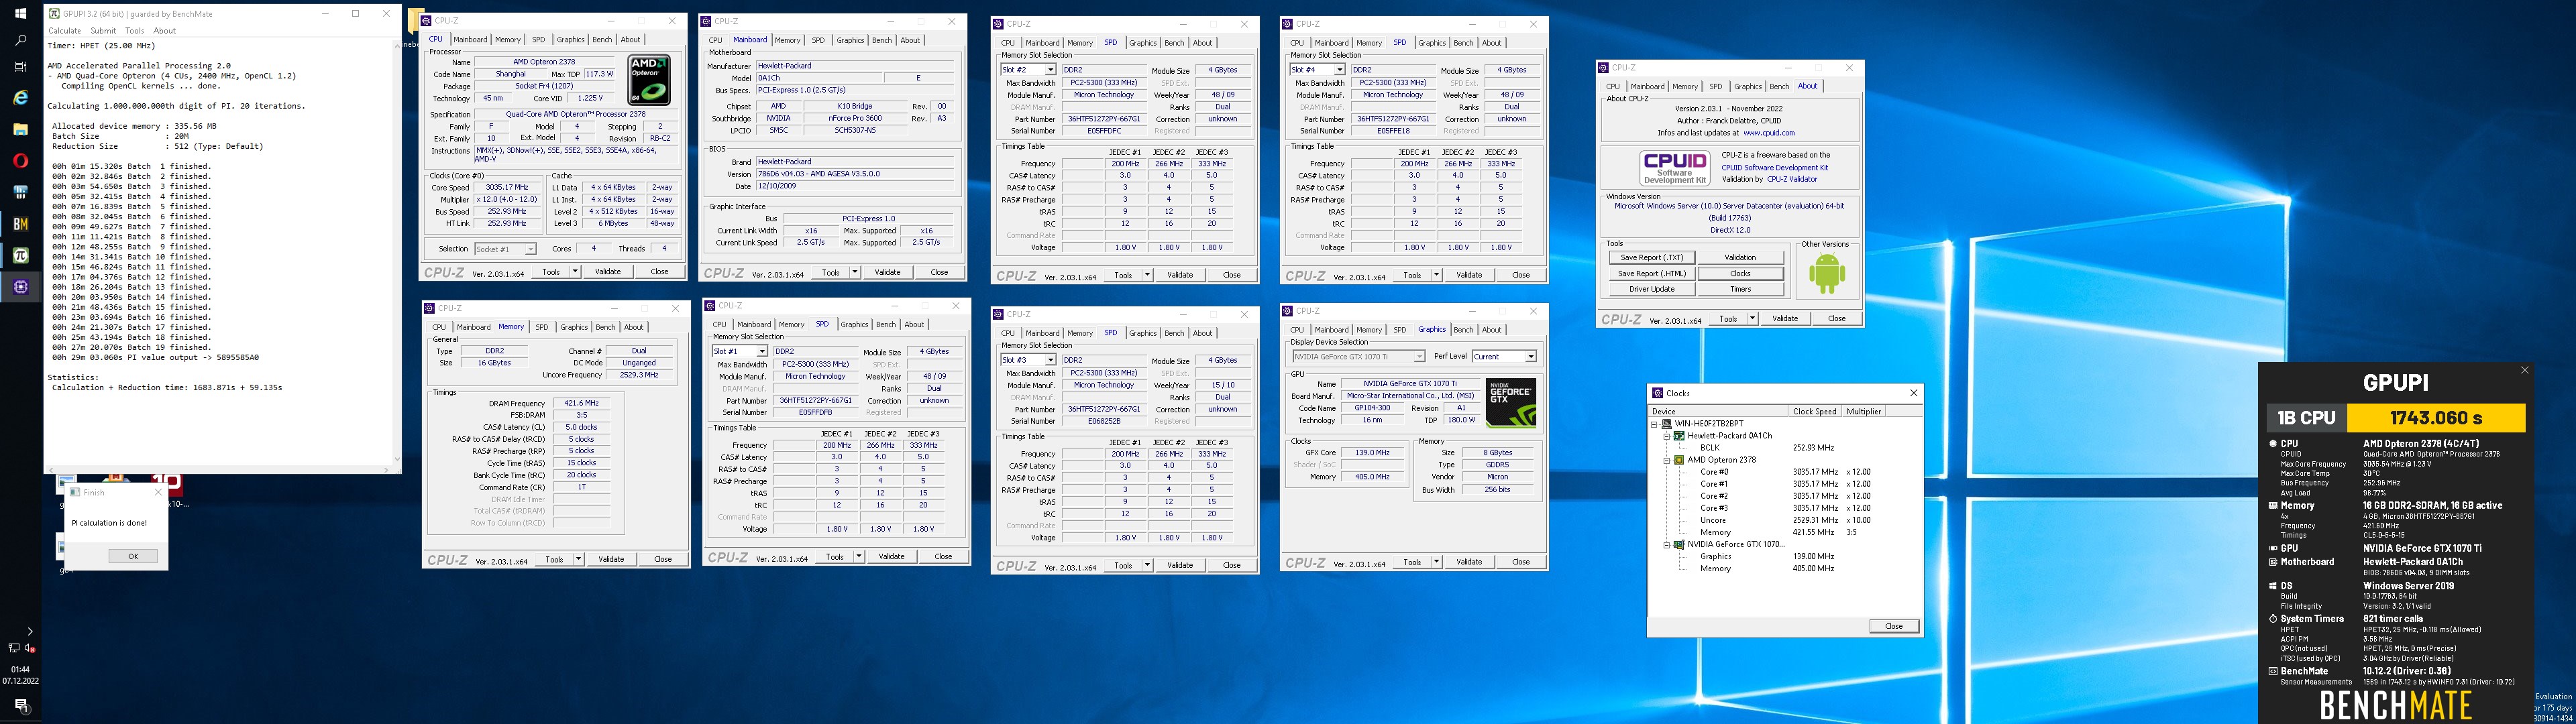Viewport: 2576px width, 724px height.
Task: Collapse the Hewlett-Packard 0A1Ch tree node
Action: 1667,436
